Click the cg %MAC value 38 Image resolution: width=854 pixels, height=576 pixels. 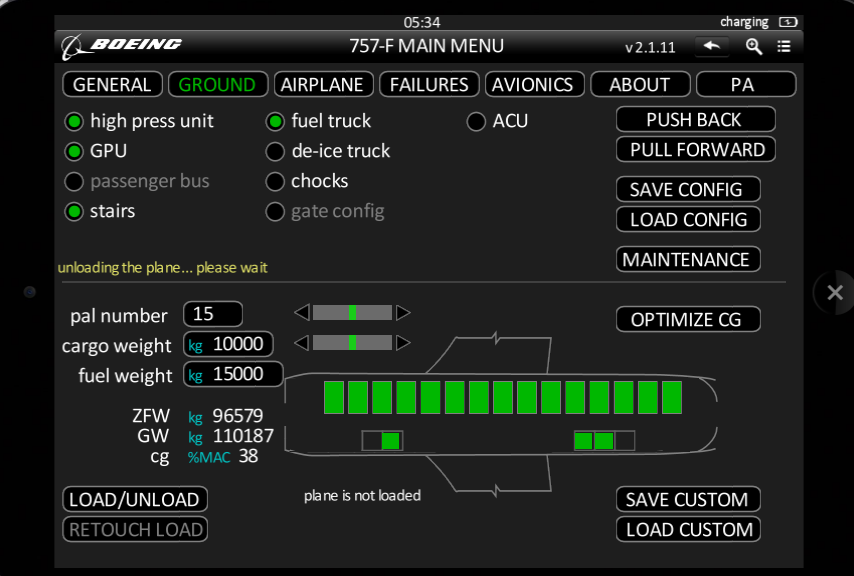[x=248, y=456]
